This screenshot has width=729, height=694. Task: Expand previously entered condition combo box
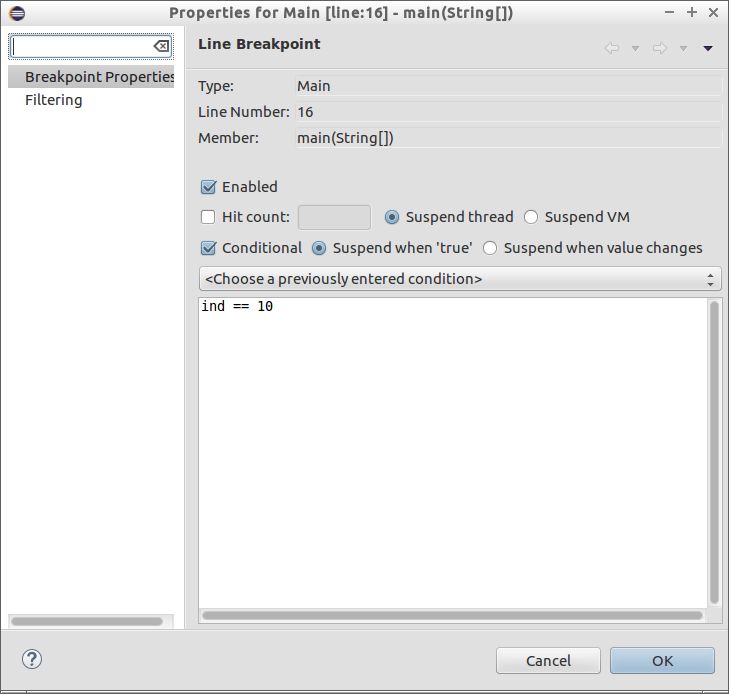point(459,279)
